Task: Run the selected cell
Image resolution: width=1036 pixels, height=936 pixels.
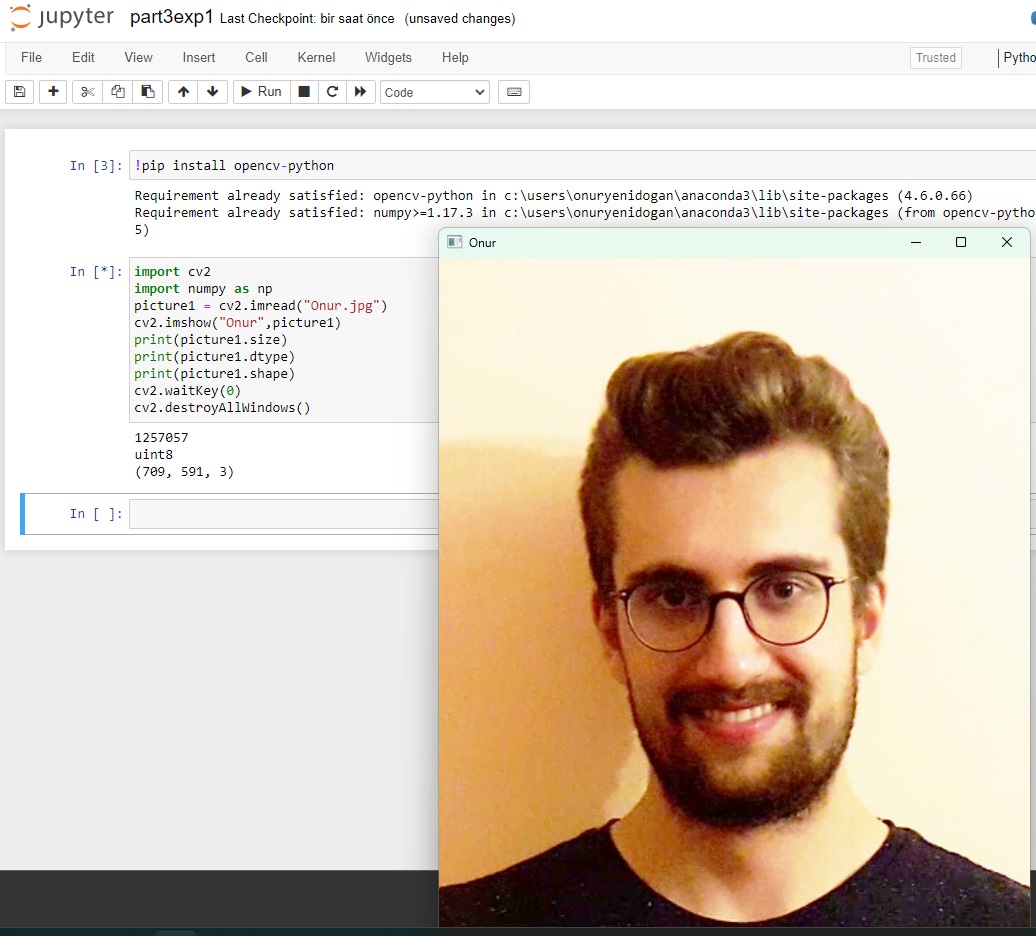Action: (x=262, y=92)
